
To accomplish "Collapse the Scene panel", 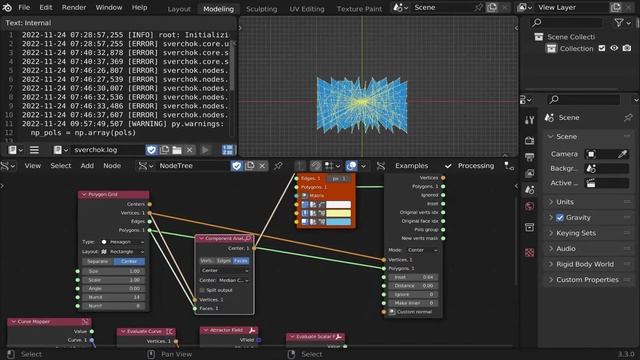I will pos(551,136).
